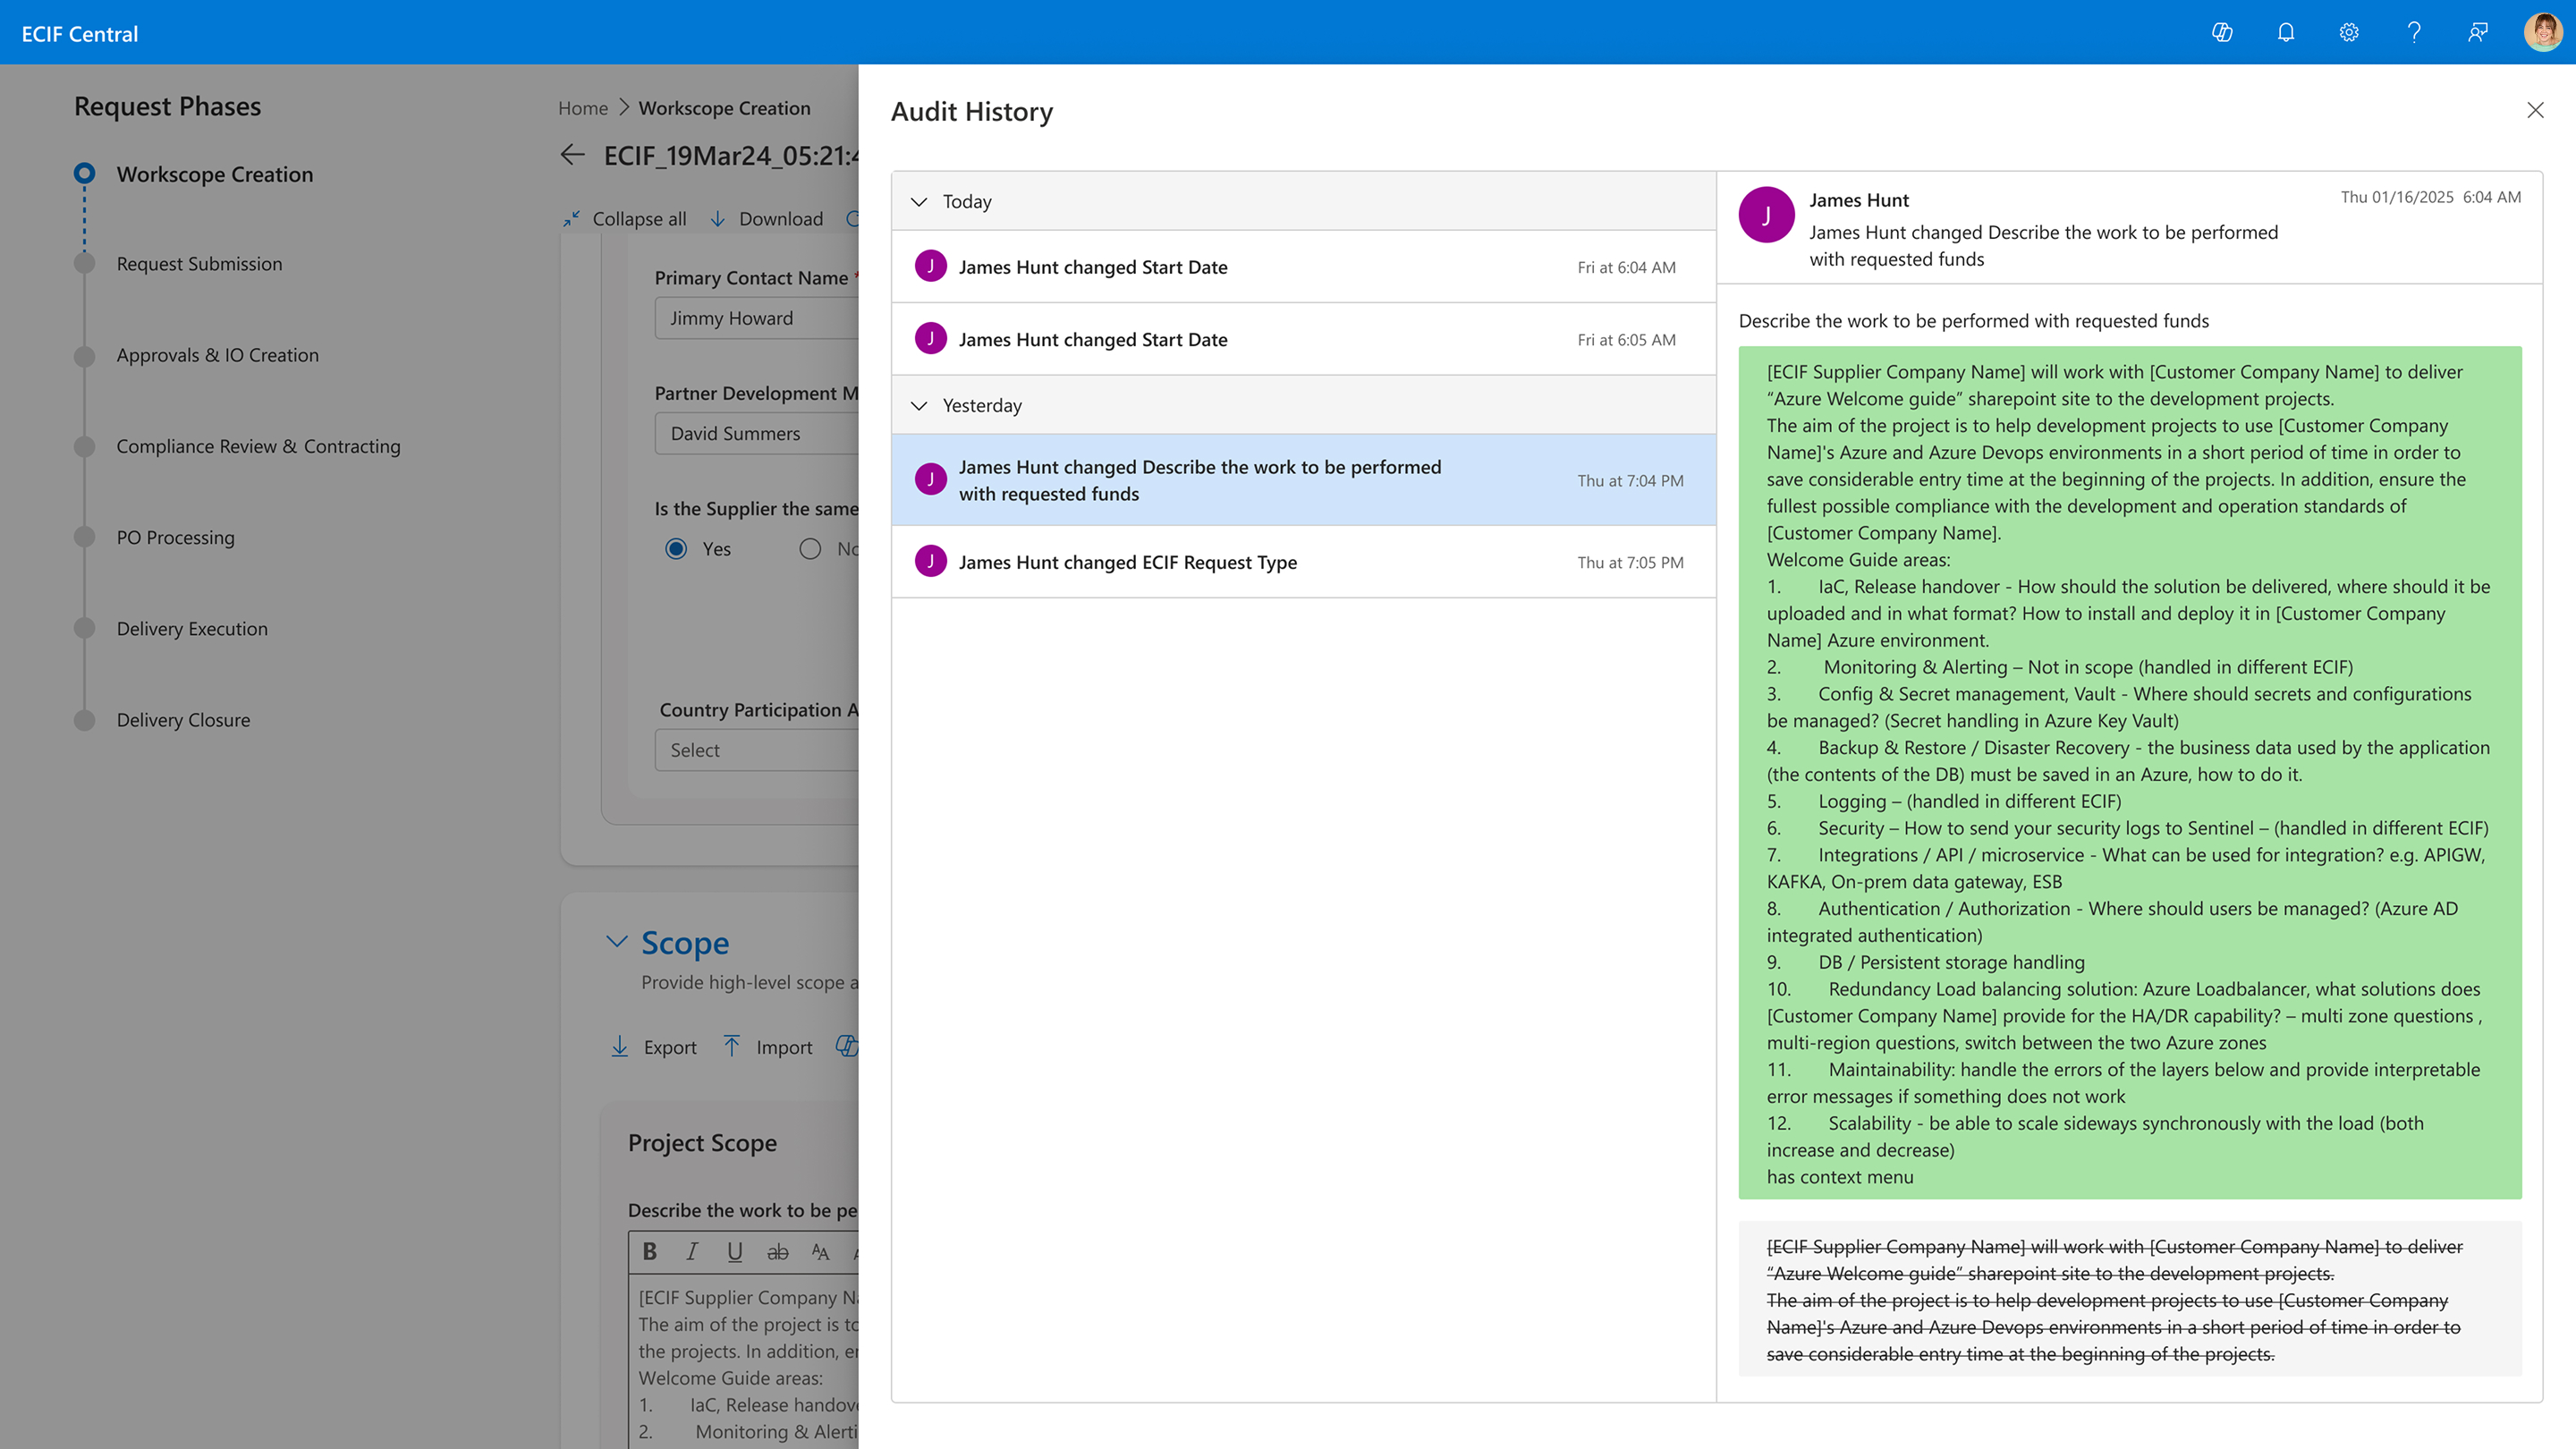This screenshot has width=2576, height=1449.
Task: Toggle Bold formatting in editor toolbar
Action: (650, 1251)
